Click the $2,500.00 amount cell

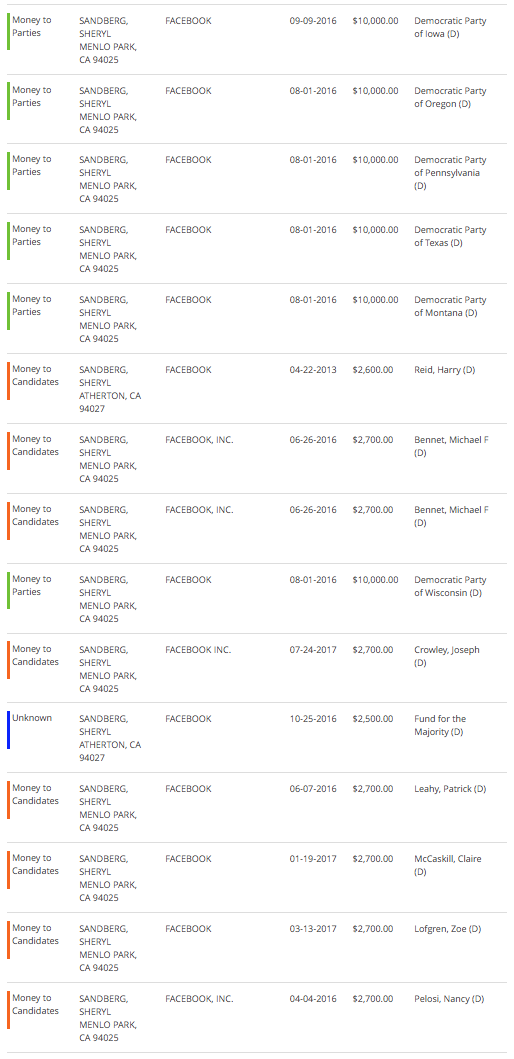pyautogui.click(x=373, y=719)
